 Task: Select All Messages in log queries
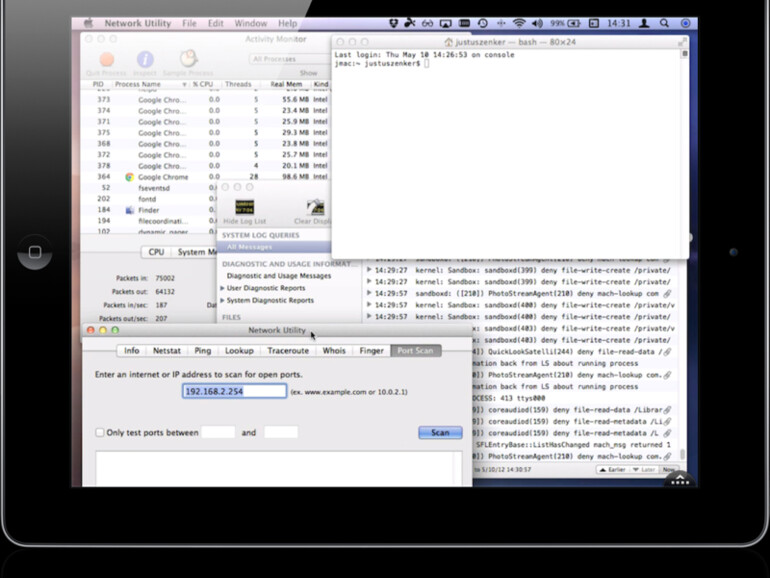(250, 246)
